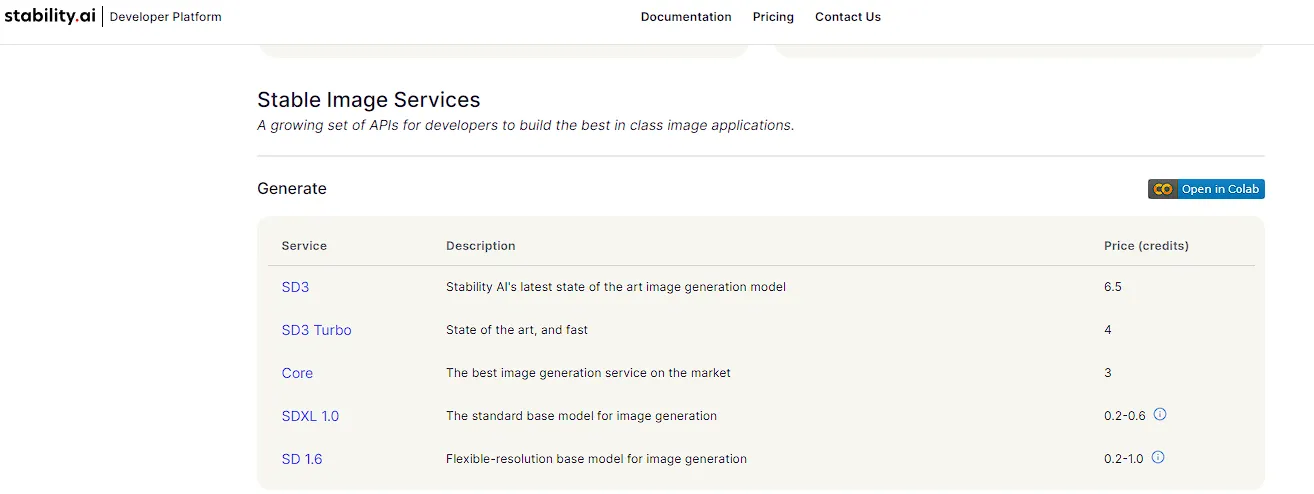The image size is (1314, 494).
Task: Click the SDXL 1.0 price 0.2-0.6
Action: [1125, 416]
